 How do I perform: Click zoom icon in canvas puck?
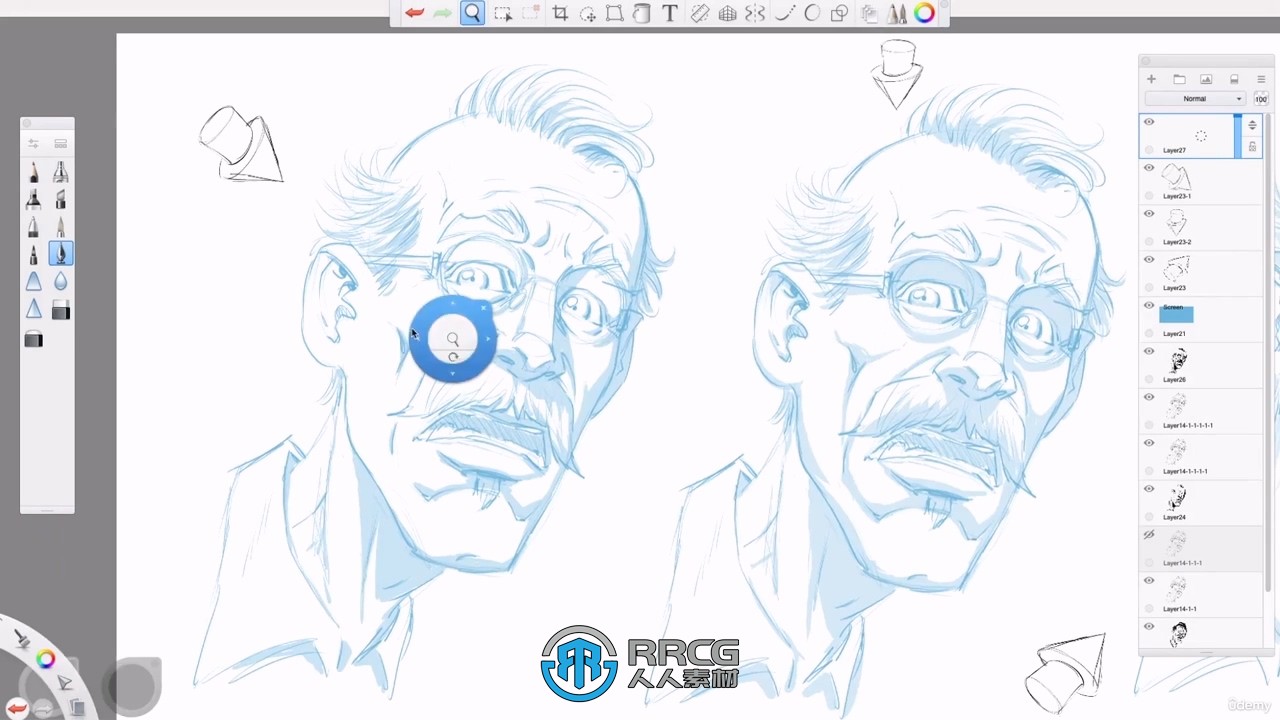pos(453,340)
